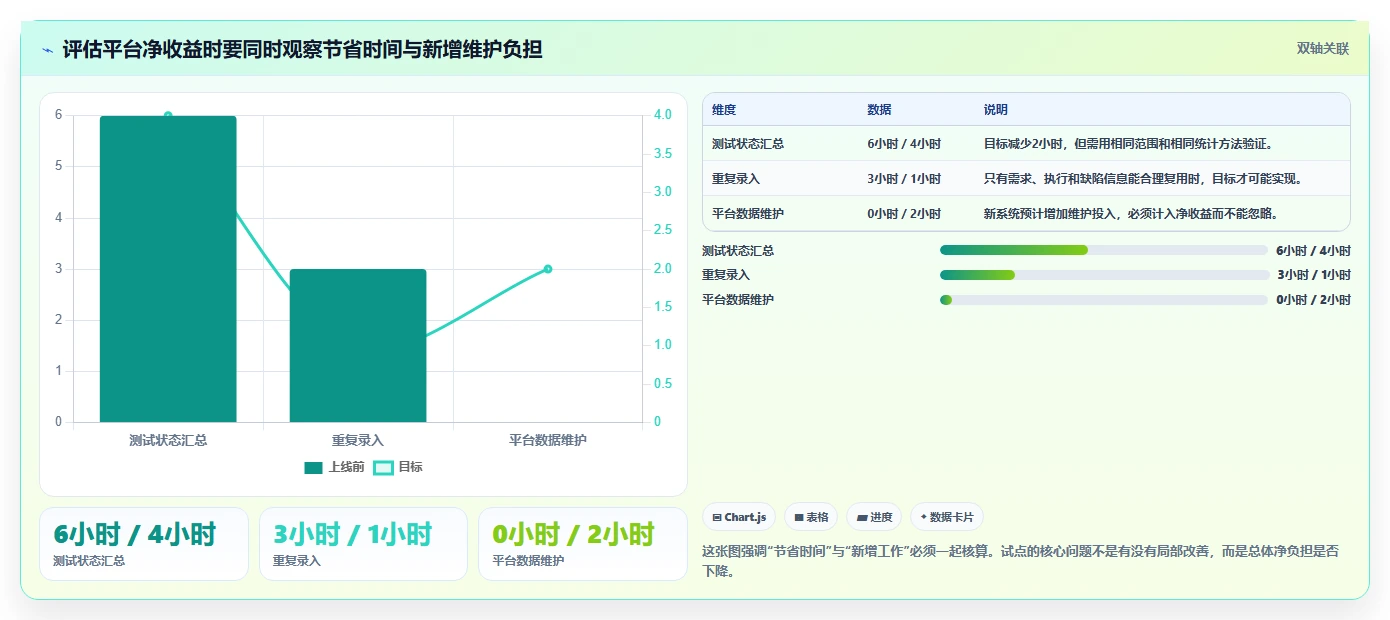Click the lightning icon beside the title
The width and height of the screenshot is (1390, 620).
tap(48, 49)
